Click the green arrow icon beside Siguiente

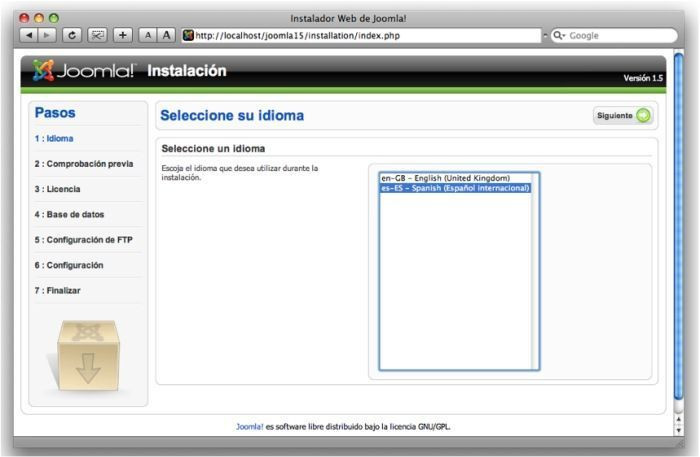(642, 115)
